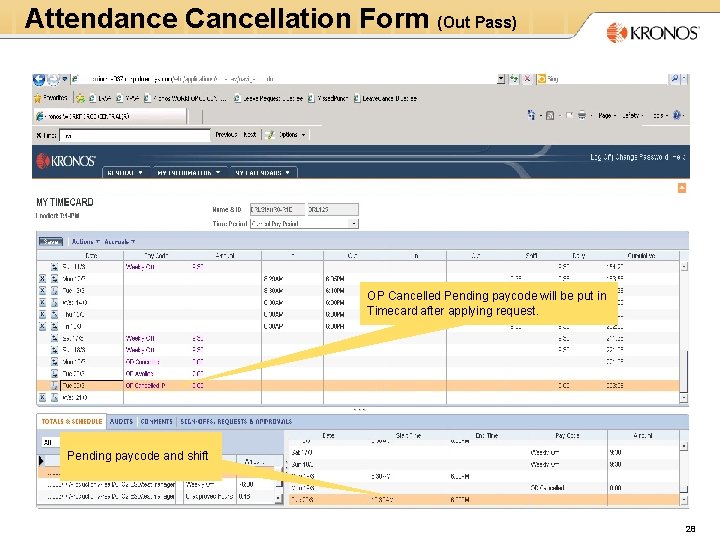The height and width of the screenshot is (540, 720).
Task: Click the Name & ID name field
Action: (277, 210)
